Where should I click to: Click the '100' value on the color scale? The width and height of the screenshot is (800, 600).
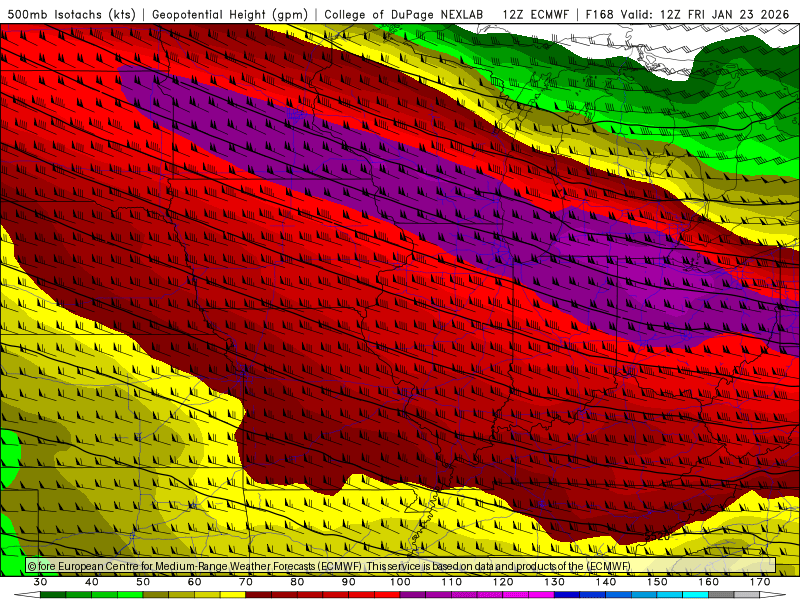(x=400, y=582)
